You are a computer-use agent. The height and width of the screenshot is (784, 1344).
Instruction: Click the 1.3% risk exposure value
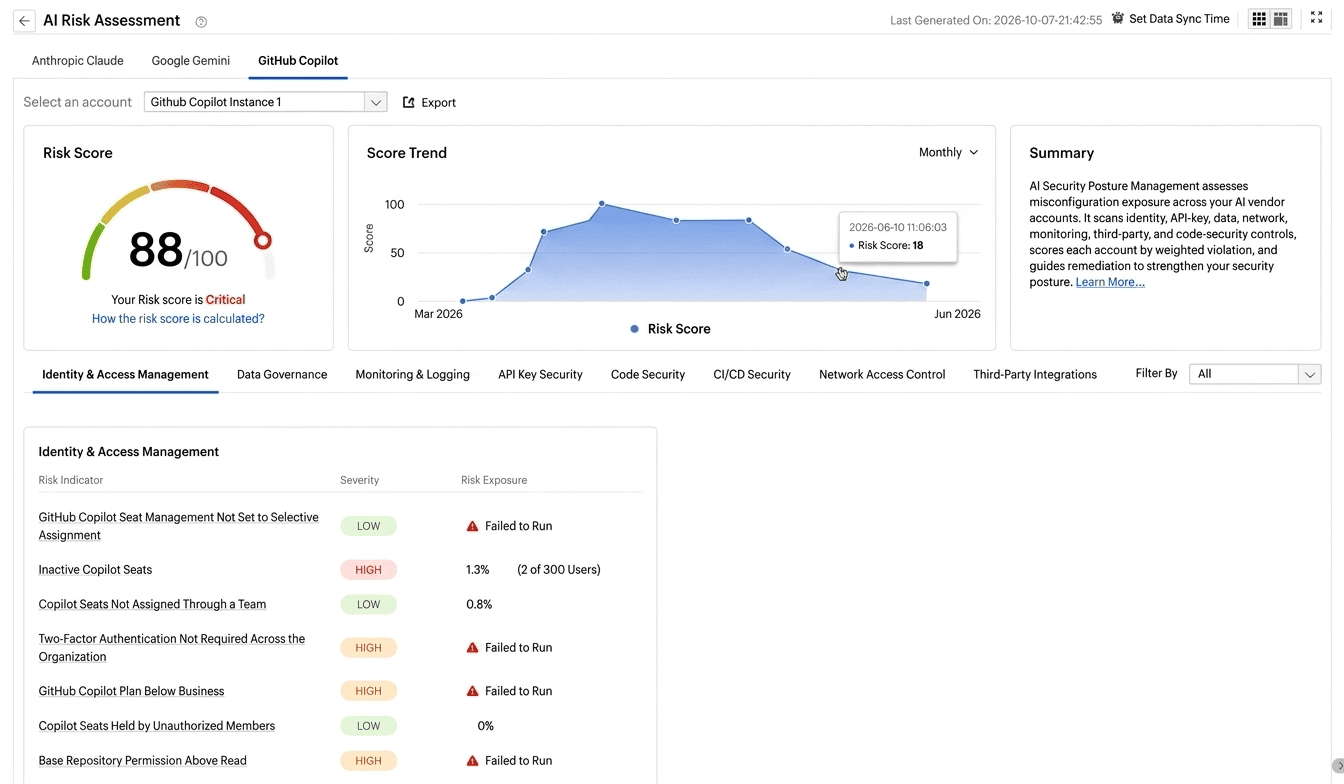click(478, 570)
